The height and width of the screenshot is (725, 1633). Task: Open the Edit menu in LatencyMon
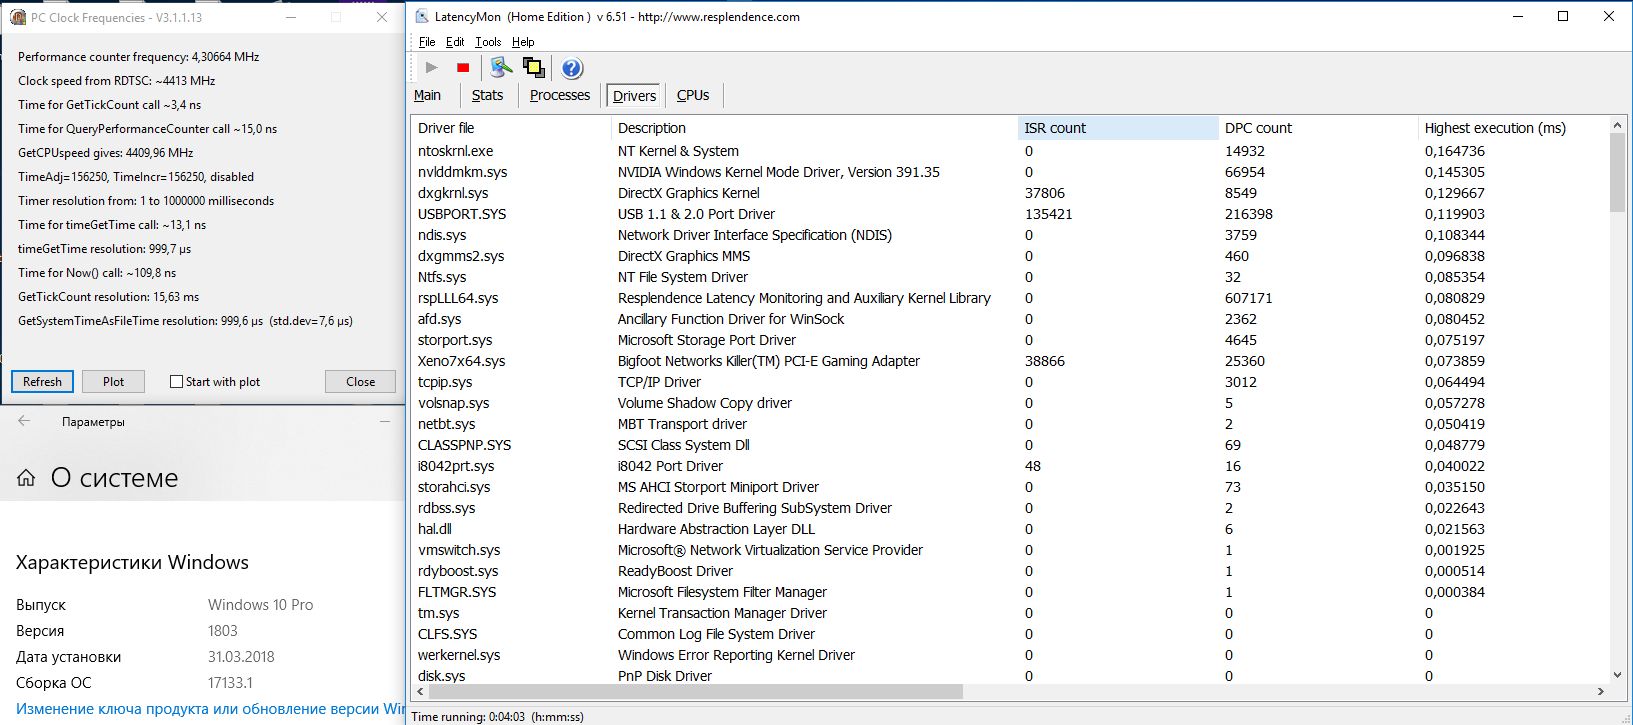pyautogui.click(x=455, y=42)
